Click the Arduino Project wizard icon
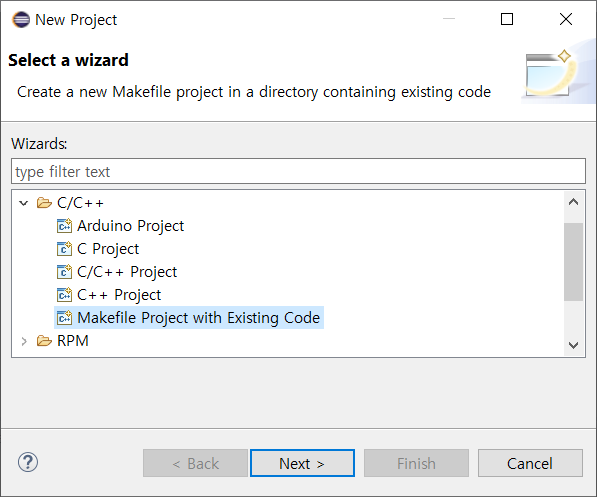 pyautogui.click(x=64, y=226)
